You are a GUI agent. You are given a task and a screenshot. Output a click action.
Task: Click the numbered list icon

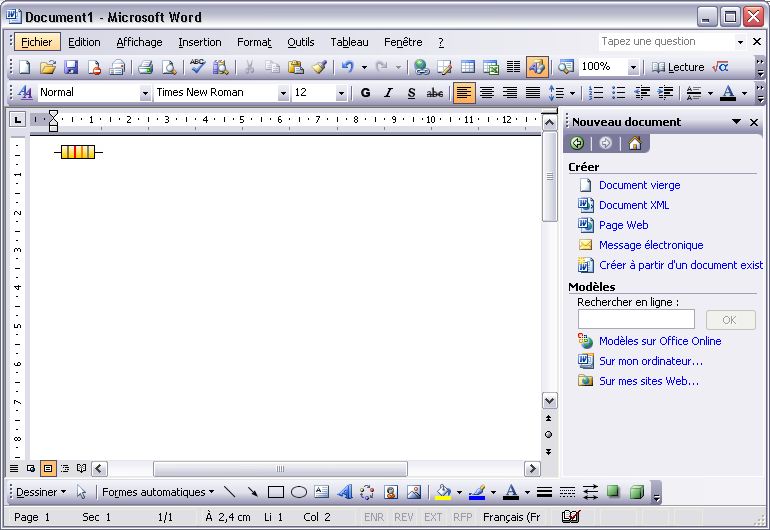[596, 92]
